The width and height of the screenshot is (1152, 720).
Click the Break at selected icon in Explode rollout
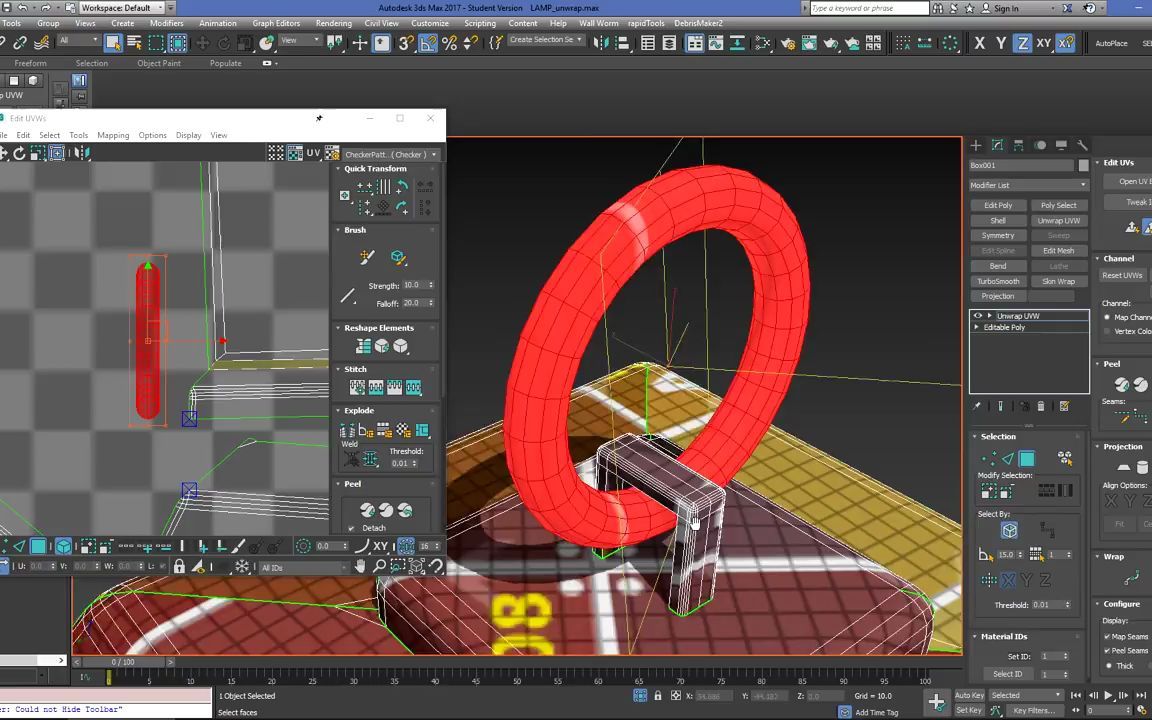(342, 430)
